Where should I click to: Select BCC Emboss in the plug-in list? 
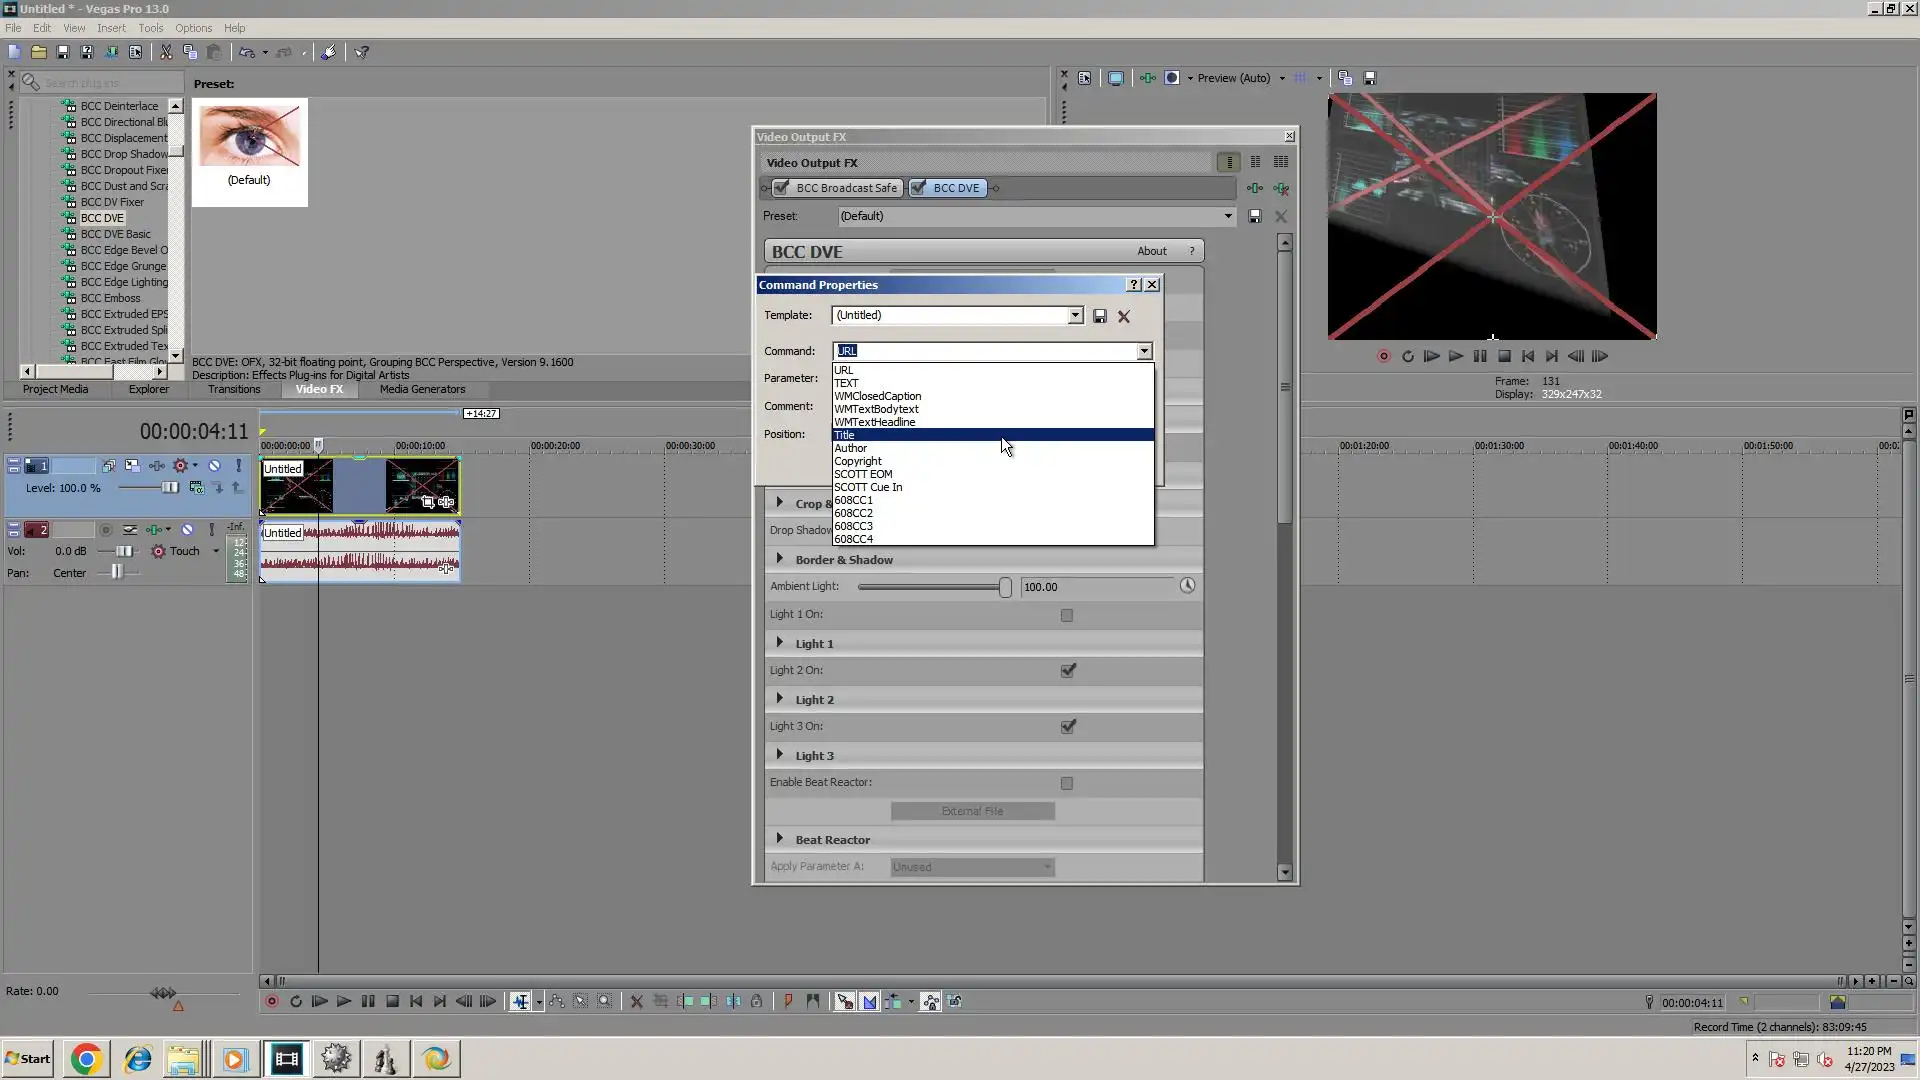110,298
